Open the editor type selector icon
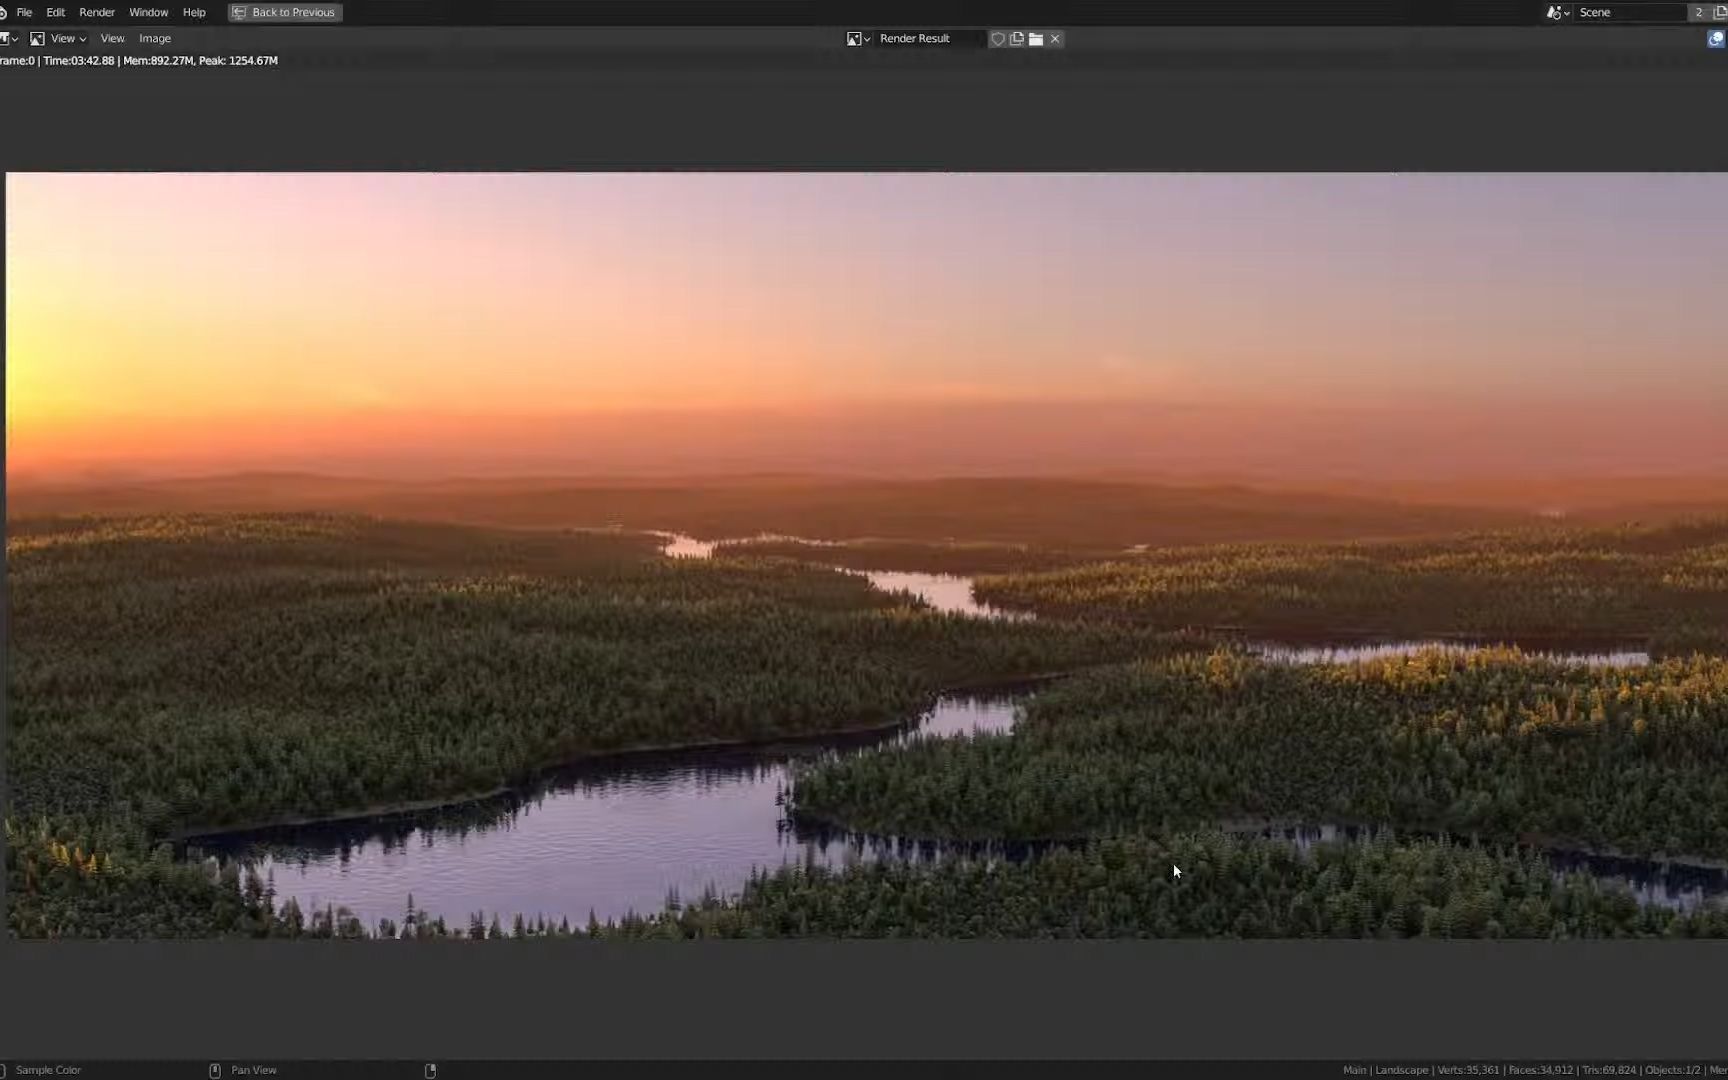The width and height of the screenshot is (1728, 1080). pyautogui.click(x=7, y=38)
